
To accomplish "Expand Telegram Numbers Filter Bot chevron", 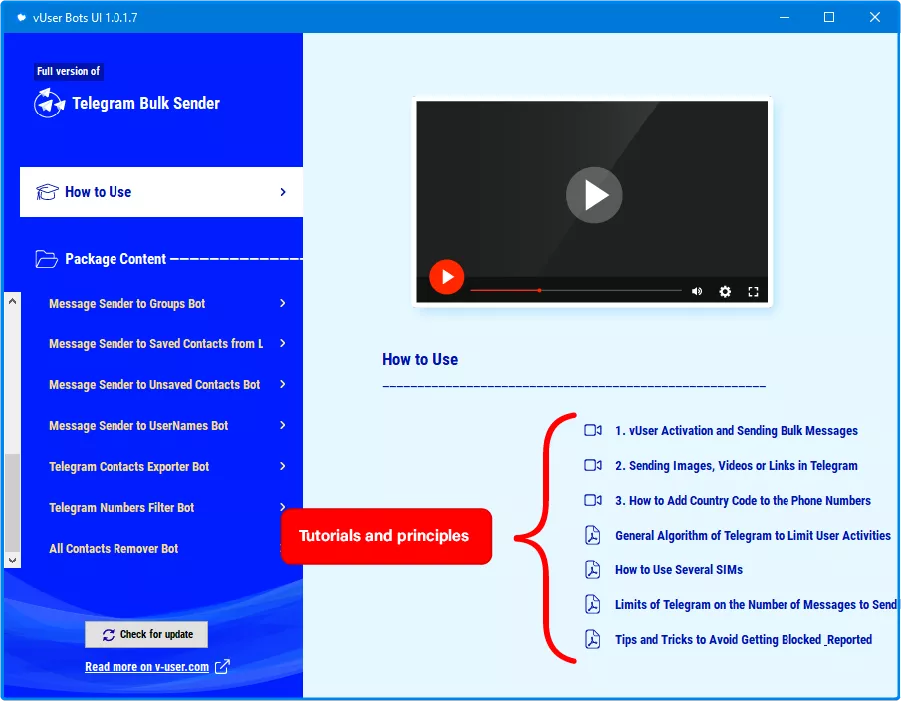I will (x=283, y=507).
